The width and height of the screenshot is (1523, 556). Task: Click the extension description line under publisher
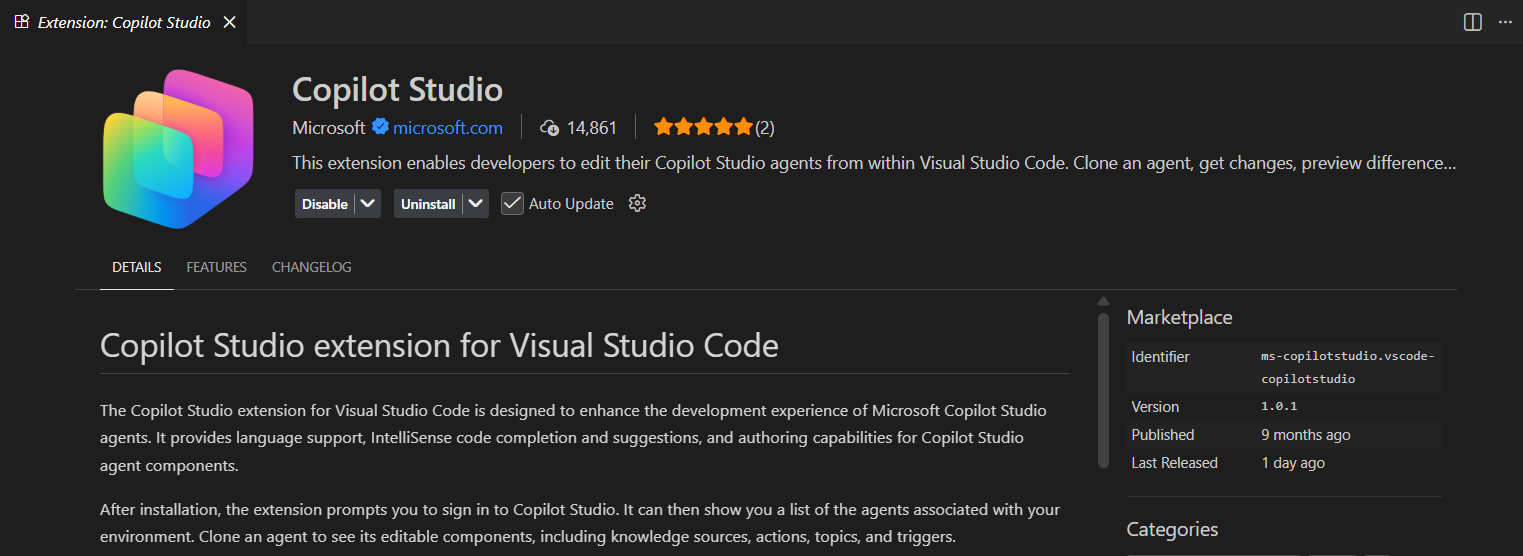point(874,162)
